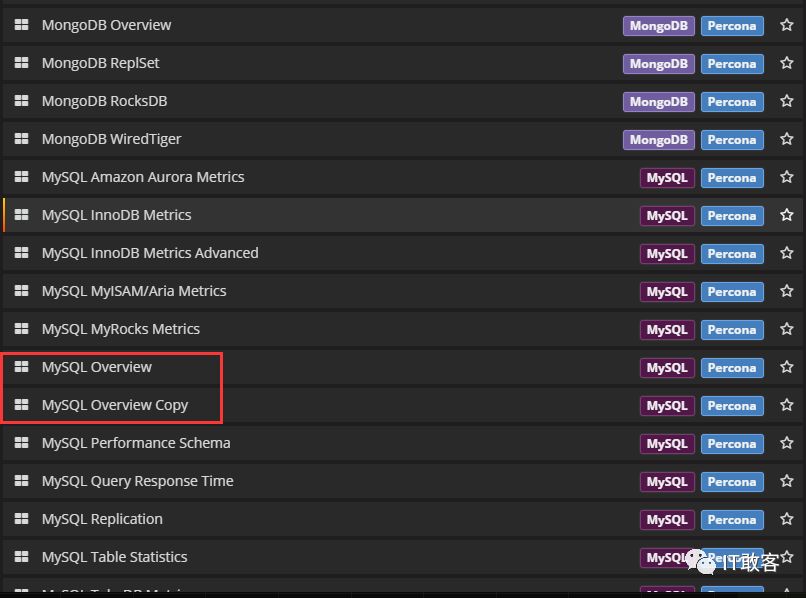Star the MySQL MyISAM/Aria Metrics dashboard
806x598 pixels.
pyautogui.click(x=786, y=291)
